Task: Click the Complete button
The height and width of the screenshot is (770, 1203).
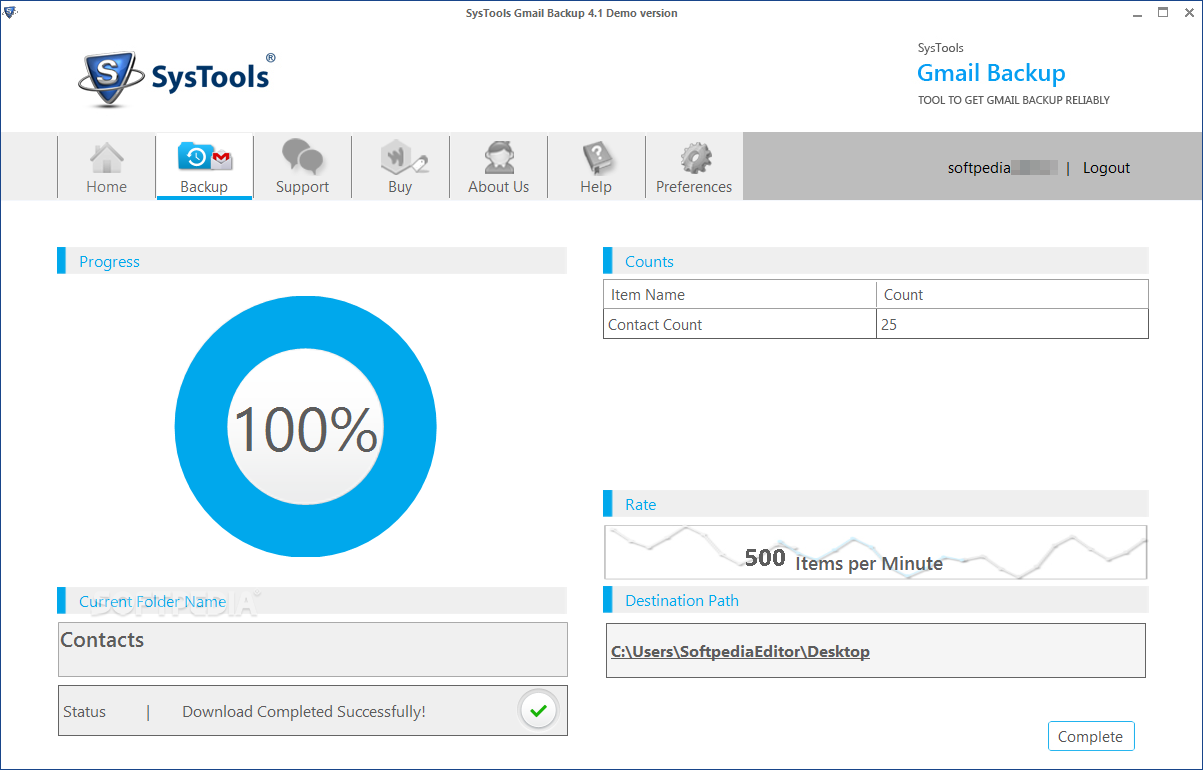Action: pos(1091,736)
